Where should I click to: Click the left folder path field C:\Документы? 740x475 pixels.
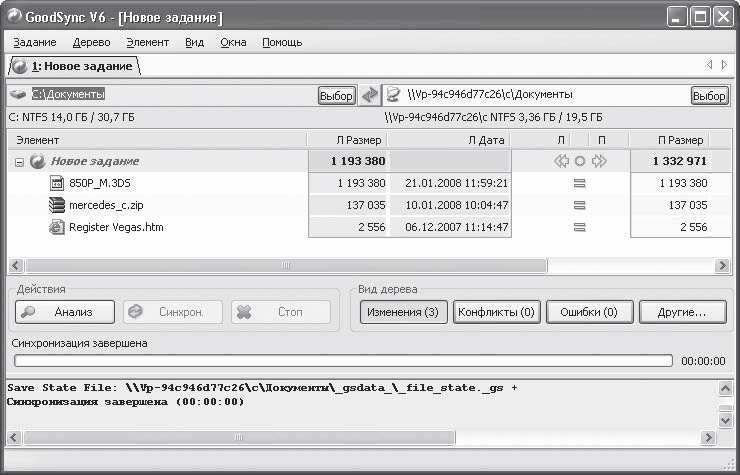tap(162, 94)
